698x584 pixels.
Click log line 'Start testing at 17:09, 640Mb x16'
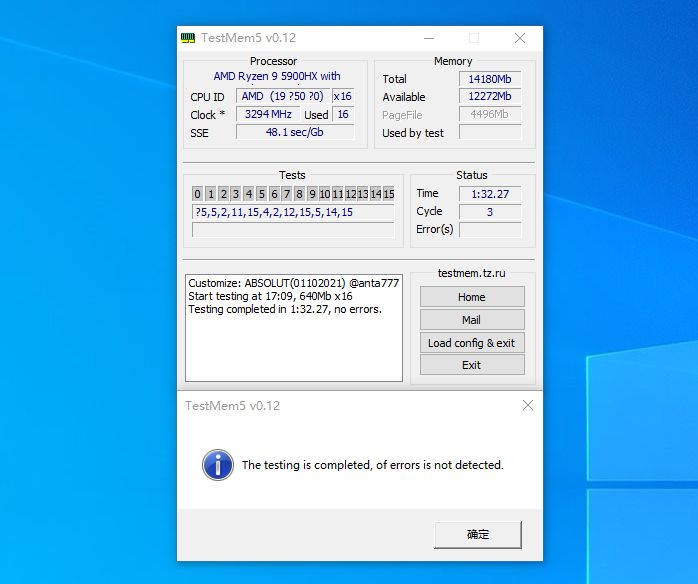point(270,296)
